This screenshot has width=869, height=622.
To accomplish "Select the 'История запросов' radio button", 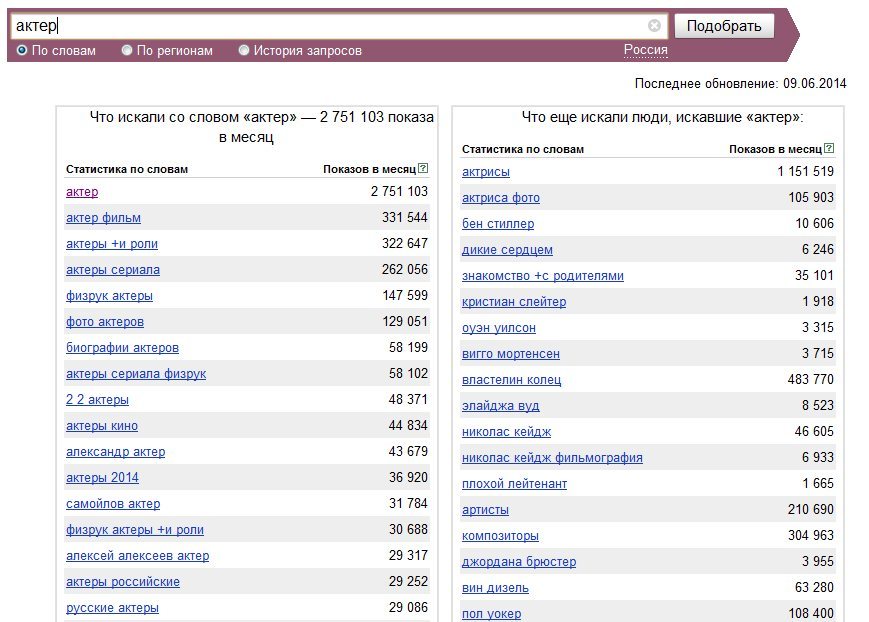I will 243,50.
